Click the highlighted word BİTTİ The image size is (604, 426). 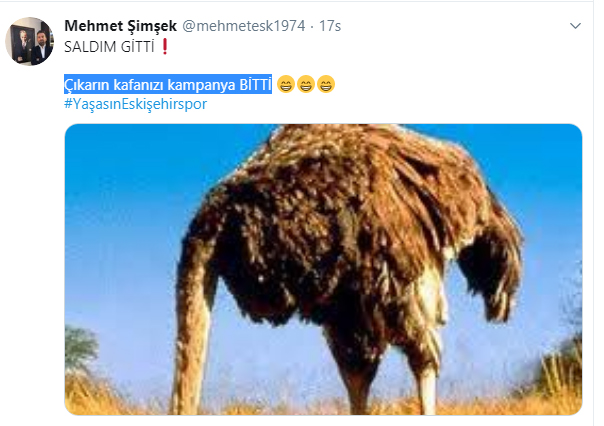256,84
